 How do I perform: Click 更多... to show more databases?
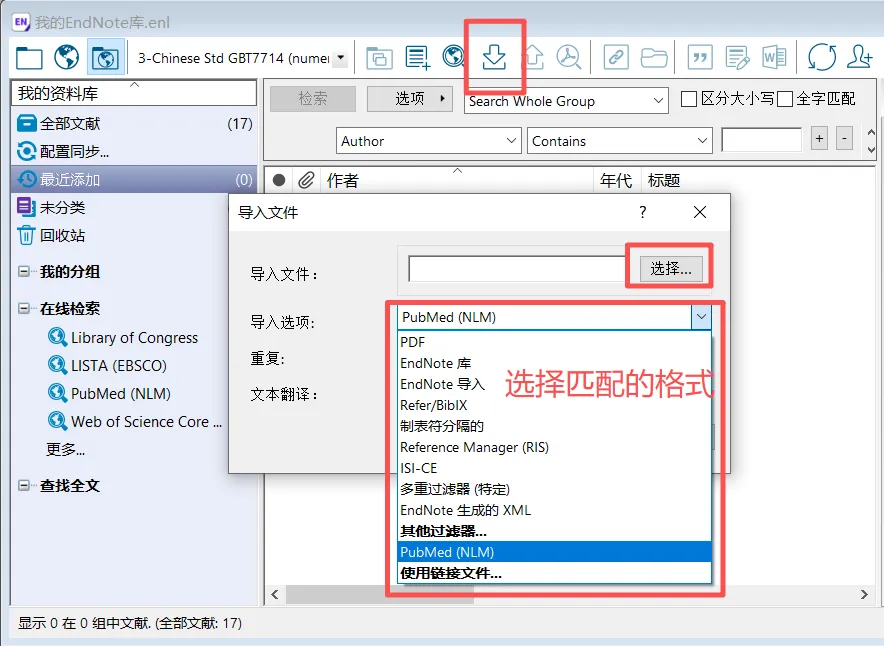pos(65,449)
